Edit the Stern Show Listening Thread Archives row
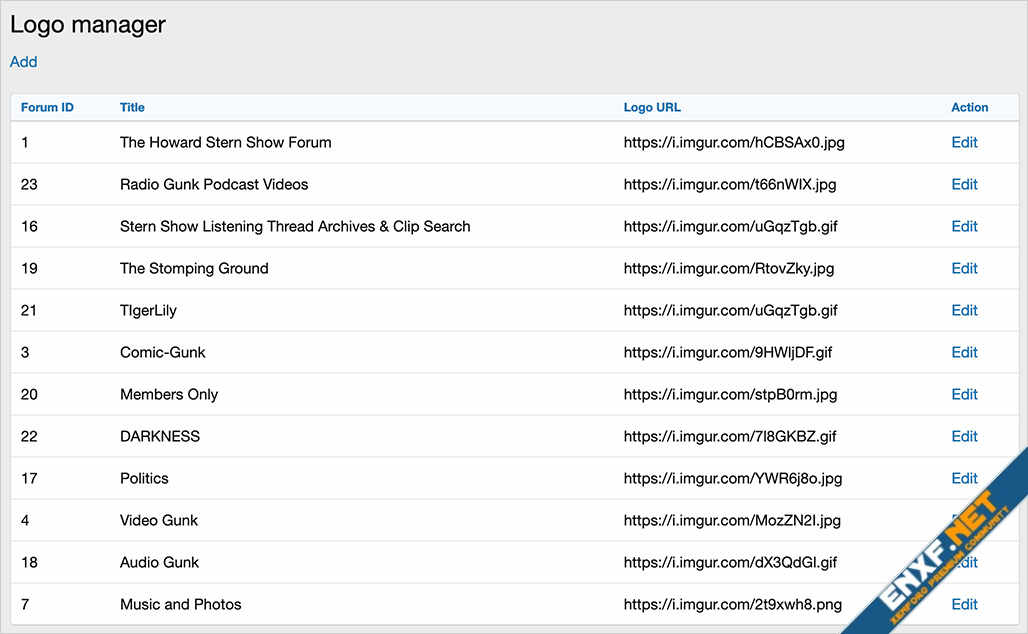1028x634 pixels. tap(964, 226)
